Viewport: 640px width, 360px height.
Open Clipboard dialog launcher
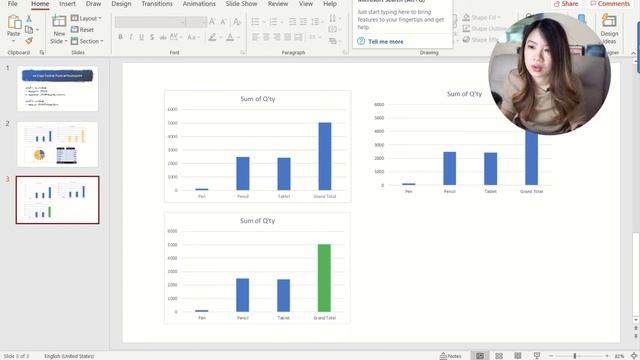[42, 53]
